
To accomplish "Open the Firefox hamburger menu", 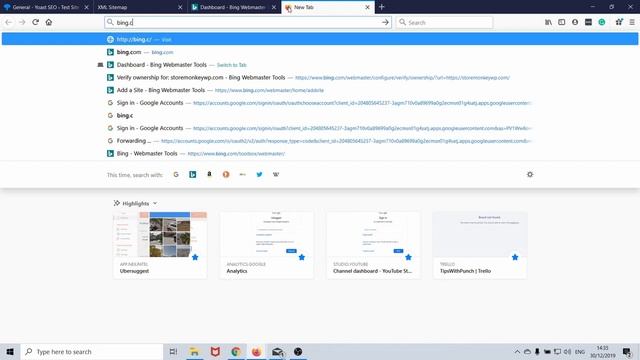I will click(632, 22).
